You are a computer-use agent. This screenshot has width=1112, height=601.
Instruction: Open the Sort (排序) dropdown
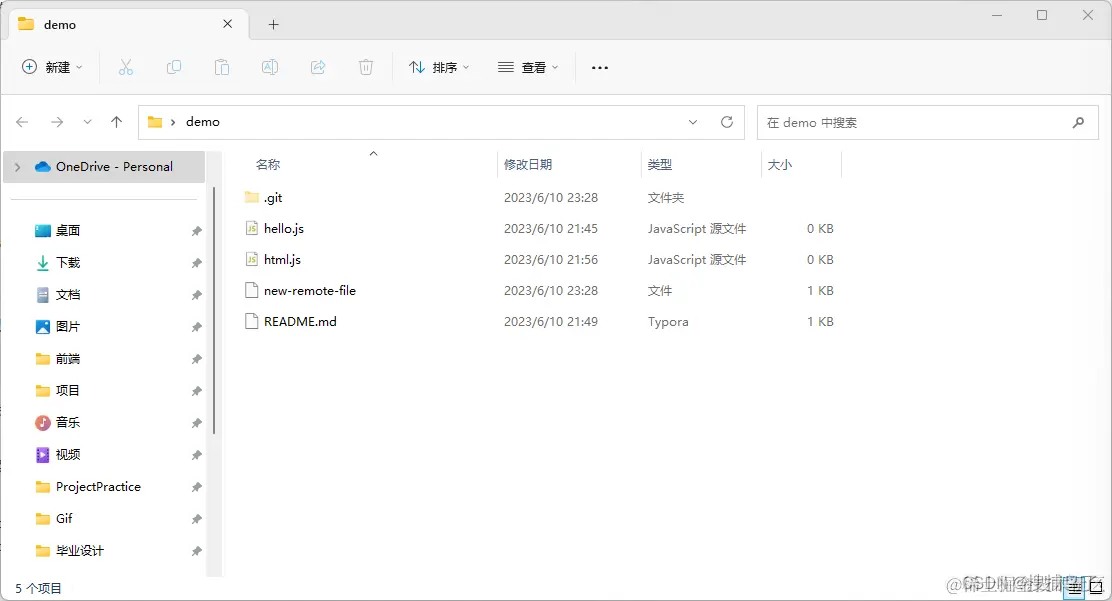439,67
